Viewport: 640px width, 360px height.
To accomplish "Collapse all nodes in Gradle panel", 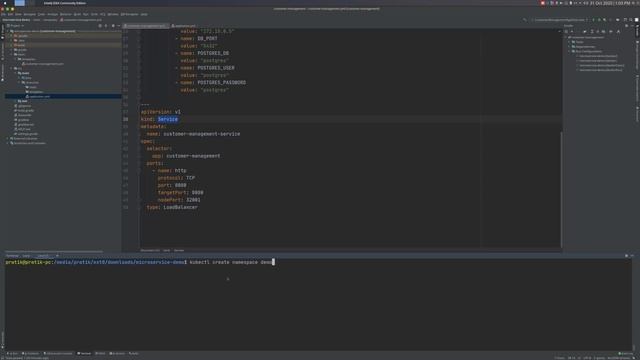I will [598, 31].
